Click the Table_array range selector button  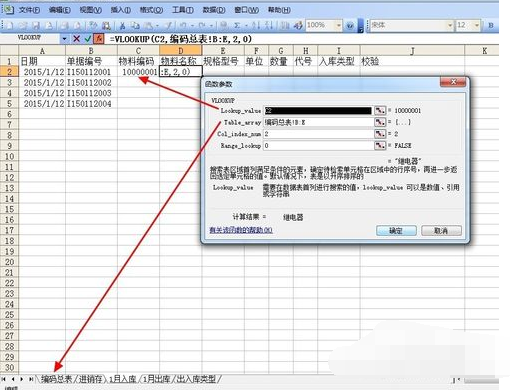coord(380,122)
